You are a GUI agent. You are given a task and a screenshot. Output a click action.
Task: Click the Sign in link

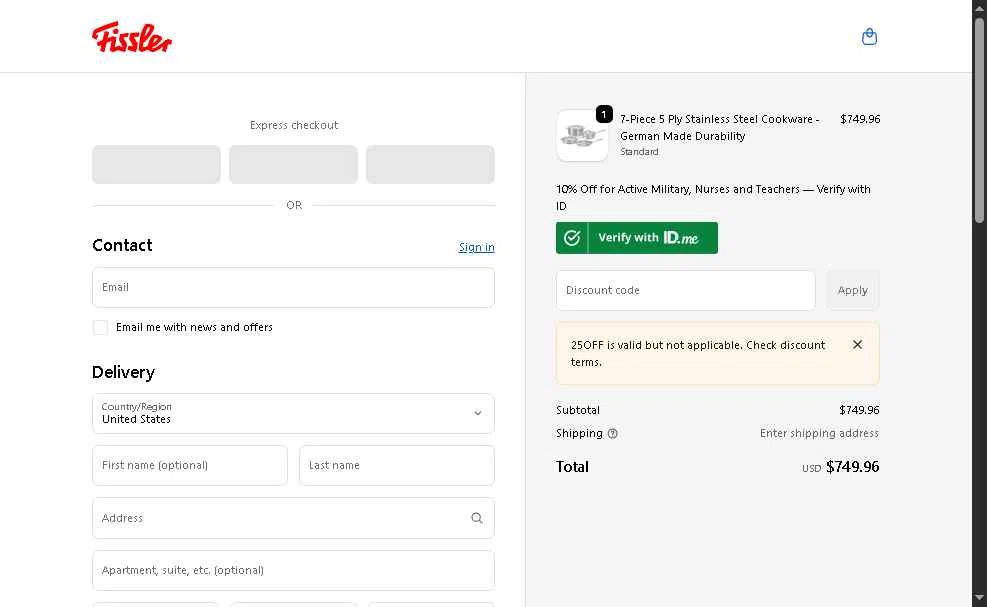(477, 247)
